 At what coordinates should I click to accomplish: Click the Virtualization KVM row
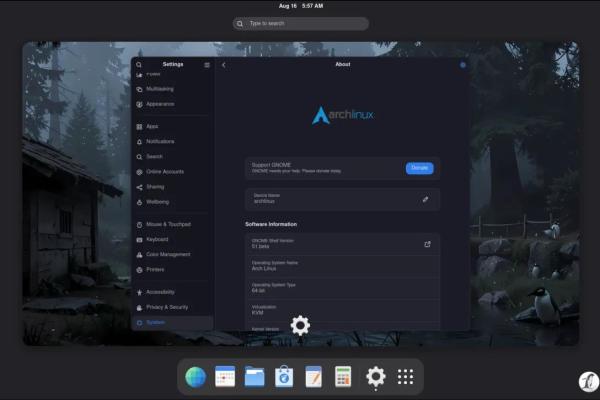(342, 310)
